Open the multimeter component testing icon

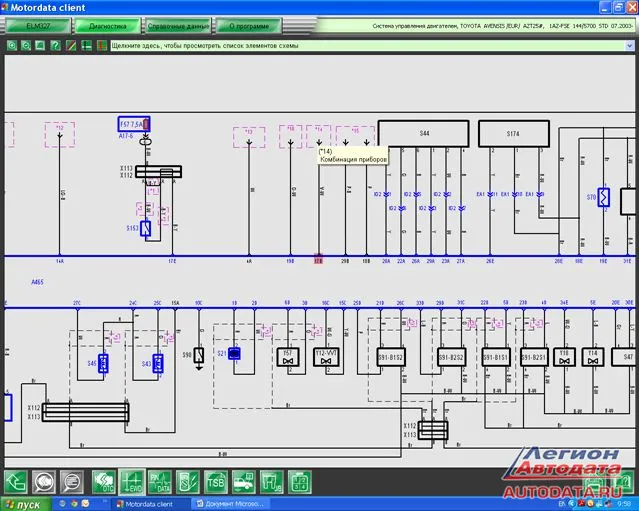pyautogui.click(x=188, y=482)
